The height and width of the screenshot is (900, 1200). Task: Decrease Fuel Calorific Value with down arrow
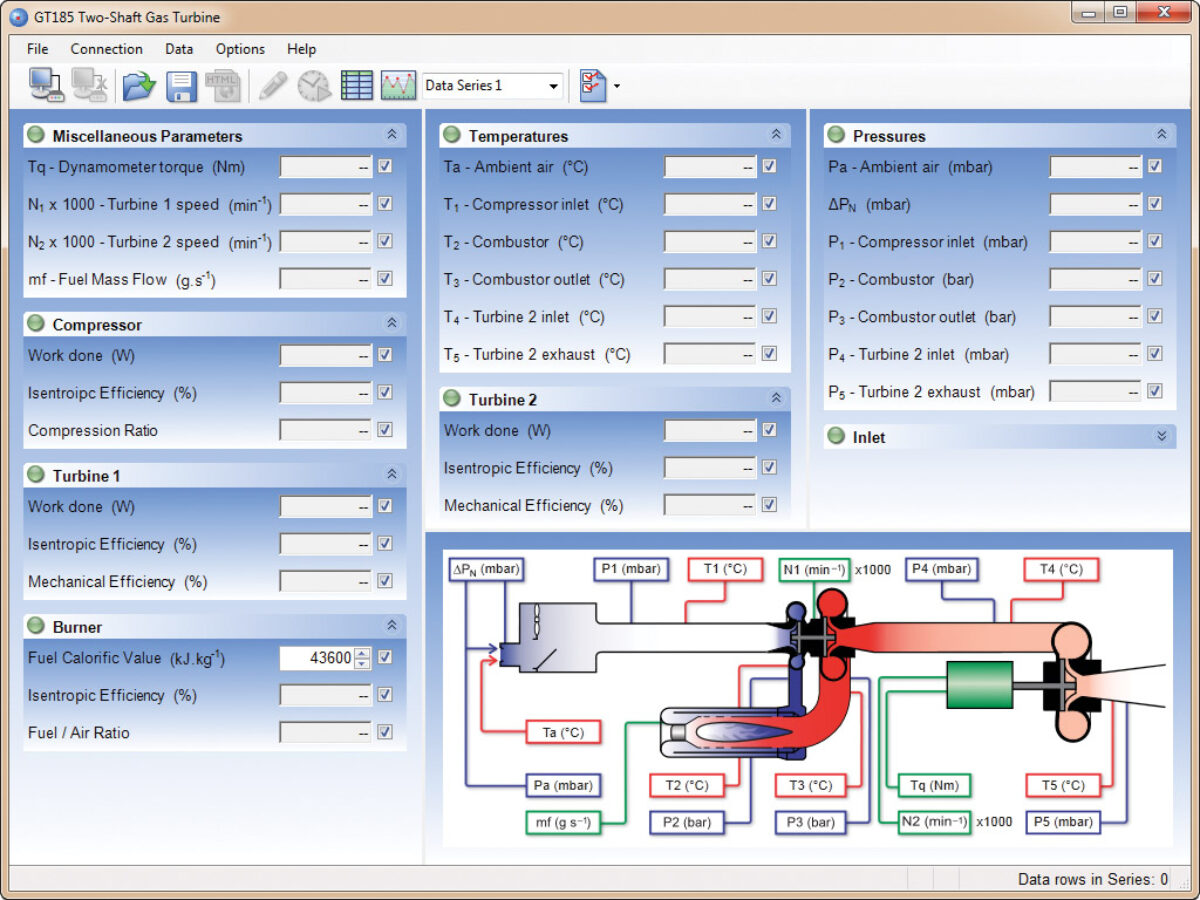pyautogui.click(x=363, y=663)
